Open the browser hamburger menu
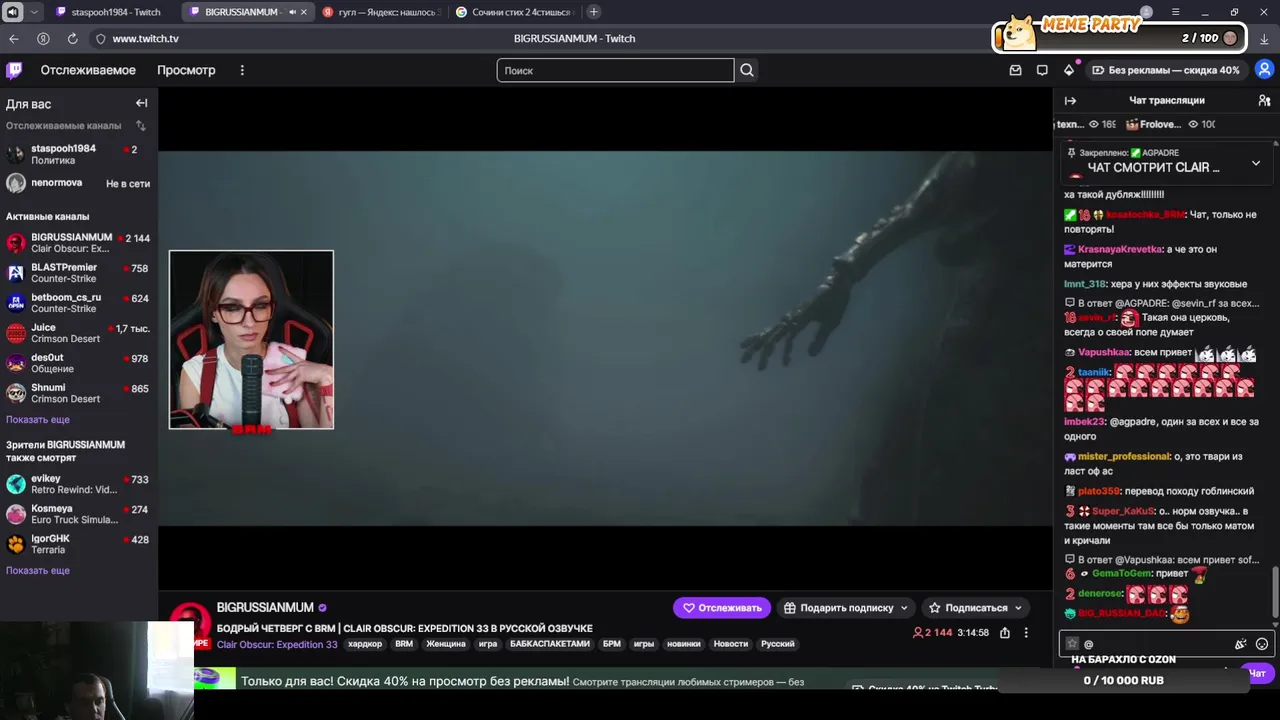 point(1175,12)
